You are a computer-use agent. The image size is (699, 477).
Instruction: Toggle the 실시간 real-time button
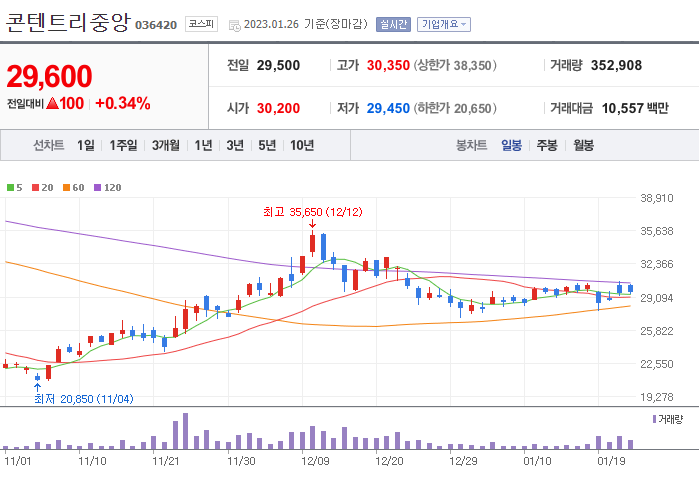tap(393, 24)
